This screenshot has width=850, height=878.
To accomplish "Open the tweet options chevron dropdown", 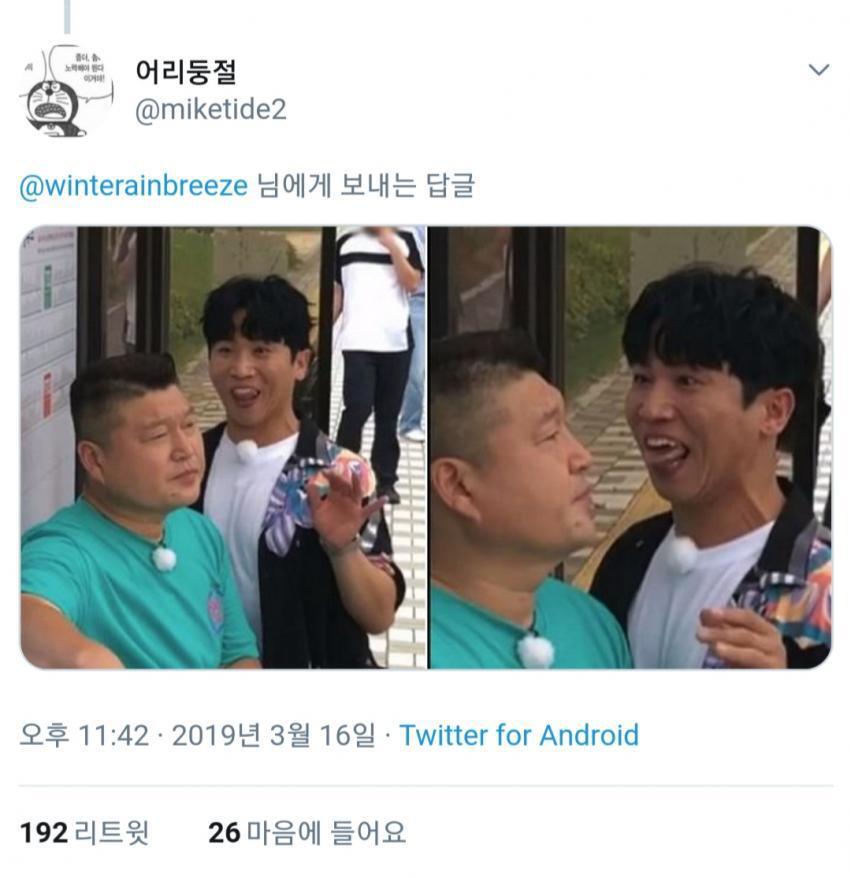I will [x=819, y=70].
